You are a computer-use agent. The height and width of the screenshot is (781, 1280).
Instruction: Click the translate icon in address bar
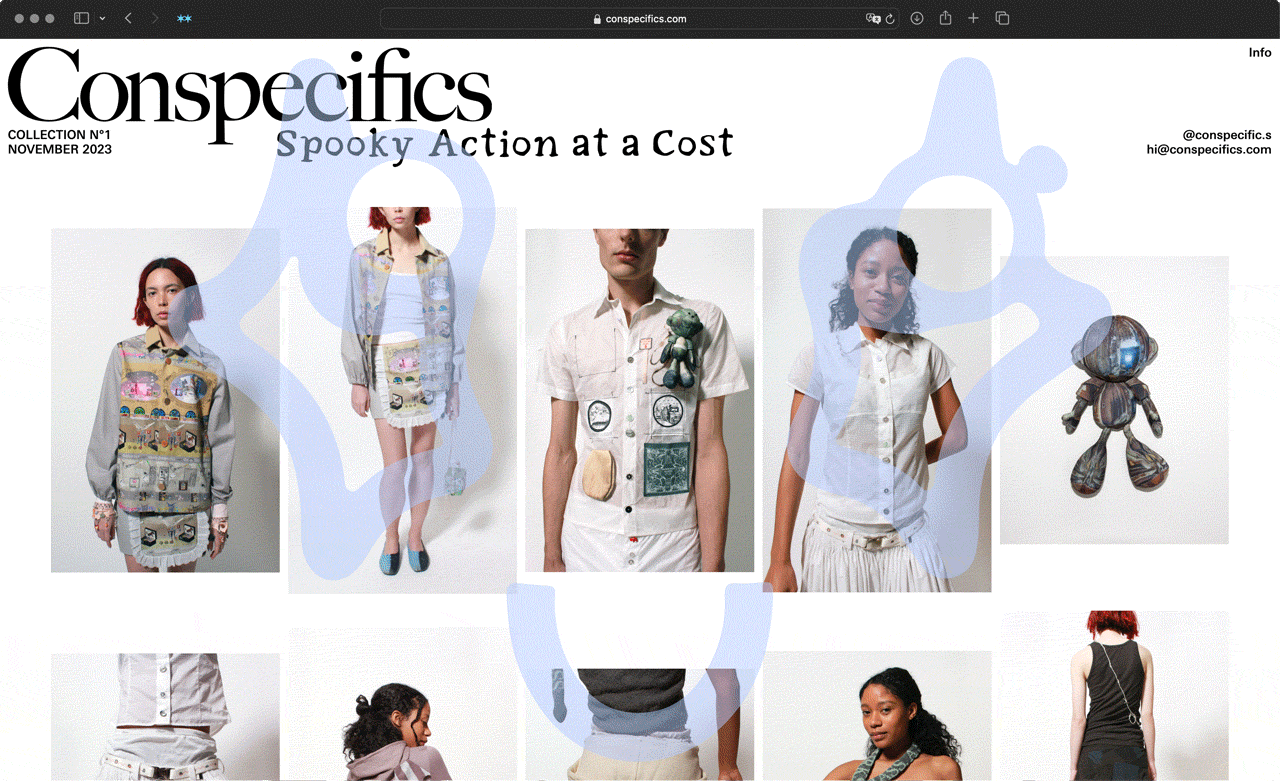pos(873,18)
